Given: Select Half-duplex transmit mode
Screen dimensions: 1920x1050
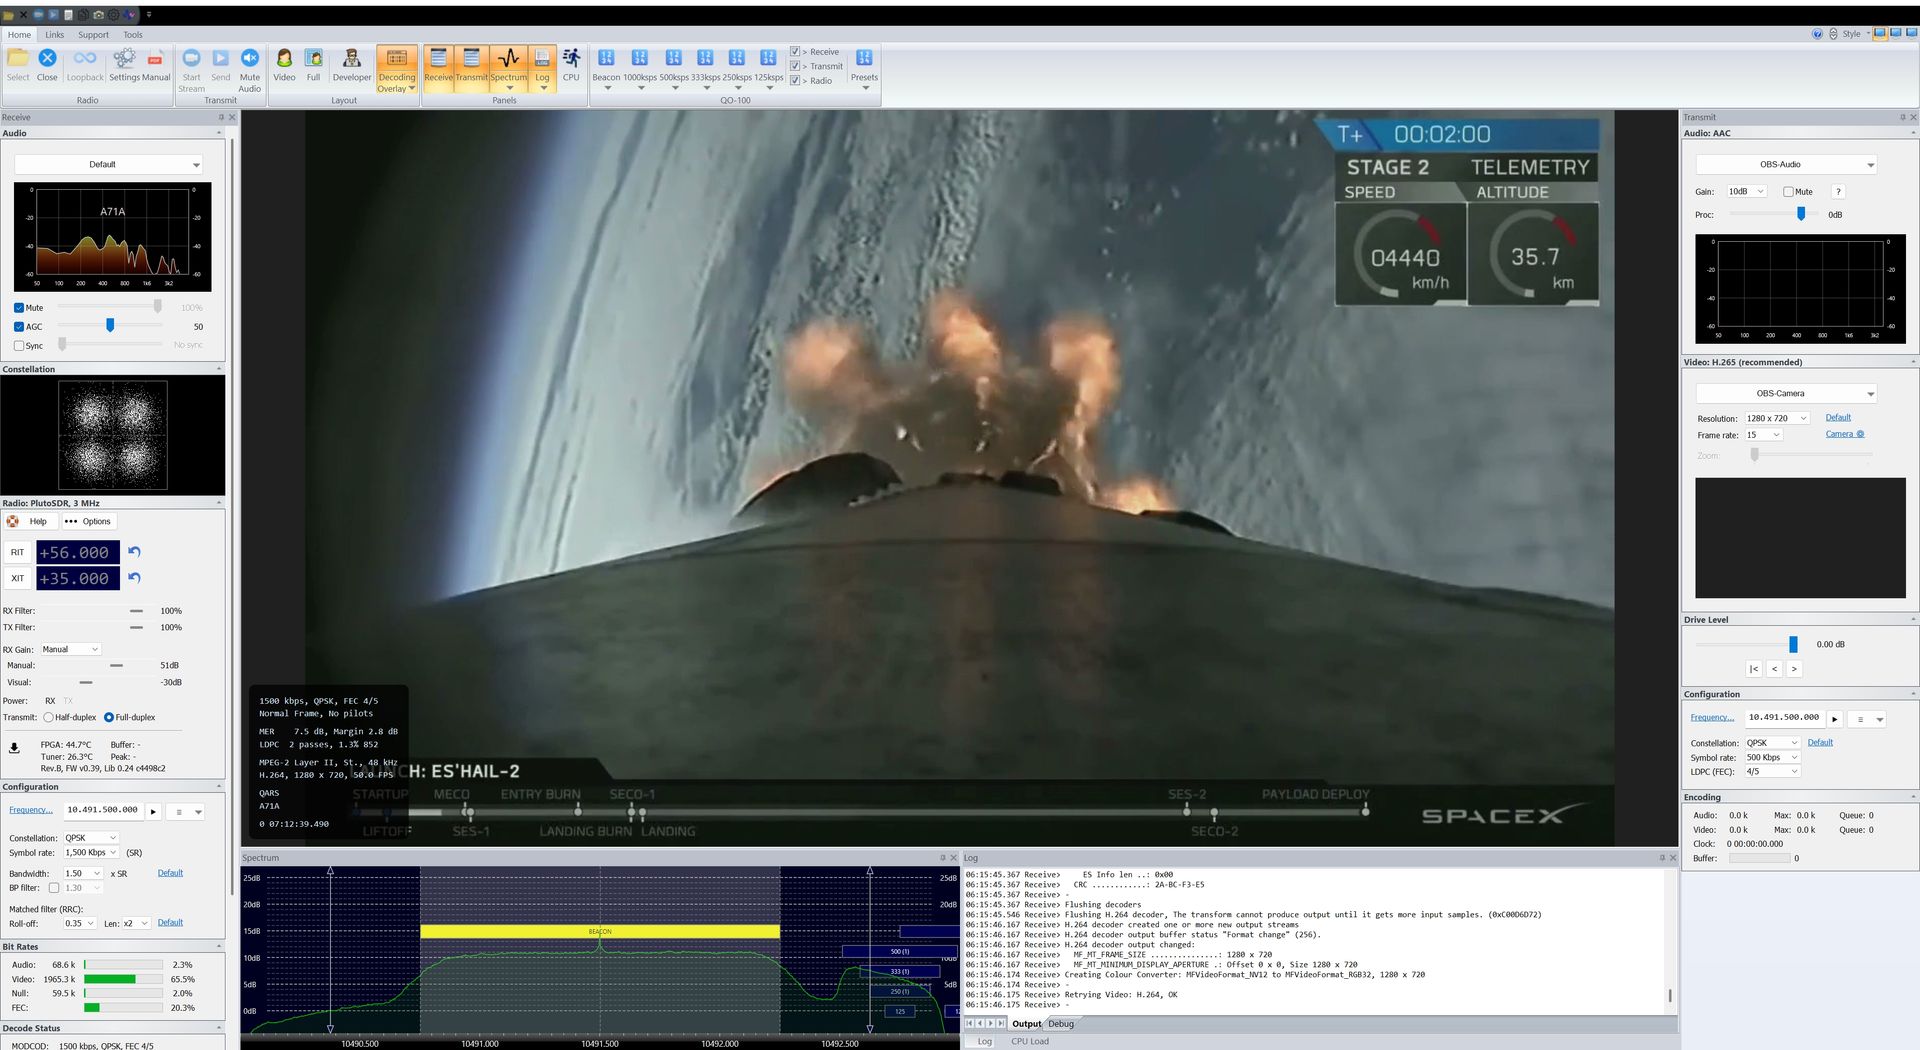Looking at the screenshot, I should 47,717.
